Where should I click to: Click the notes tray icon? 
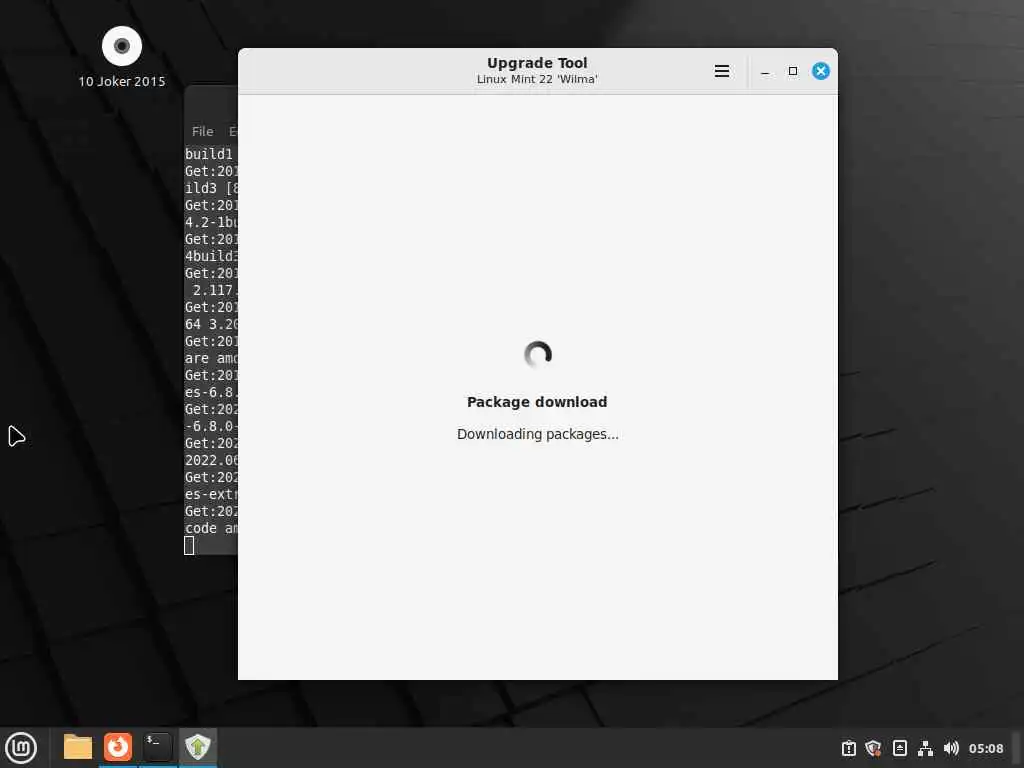click(899, 748)
